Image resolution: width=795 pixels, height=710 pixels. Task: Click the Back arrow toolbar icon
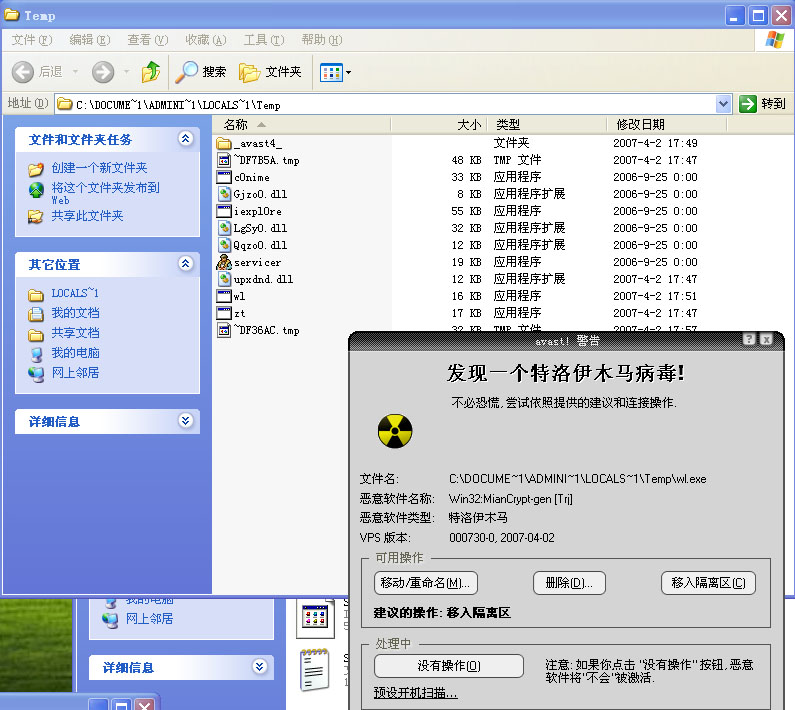(x=24, y=72)
